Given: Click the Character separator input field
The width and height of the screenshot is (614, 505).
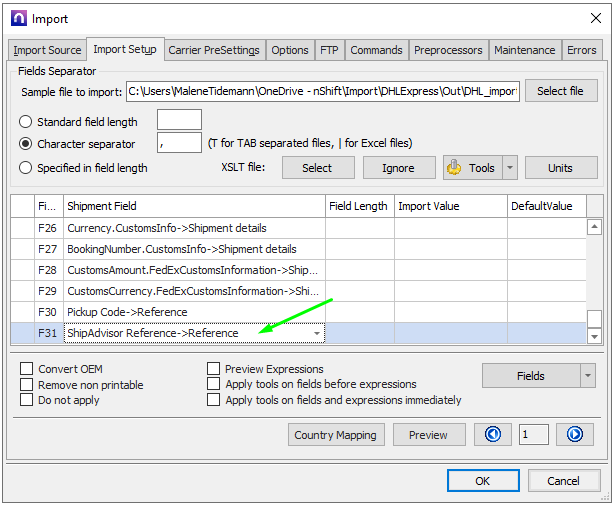Looking at the screenshot, I should (179, 143).
